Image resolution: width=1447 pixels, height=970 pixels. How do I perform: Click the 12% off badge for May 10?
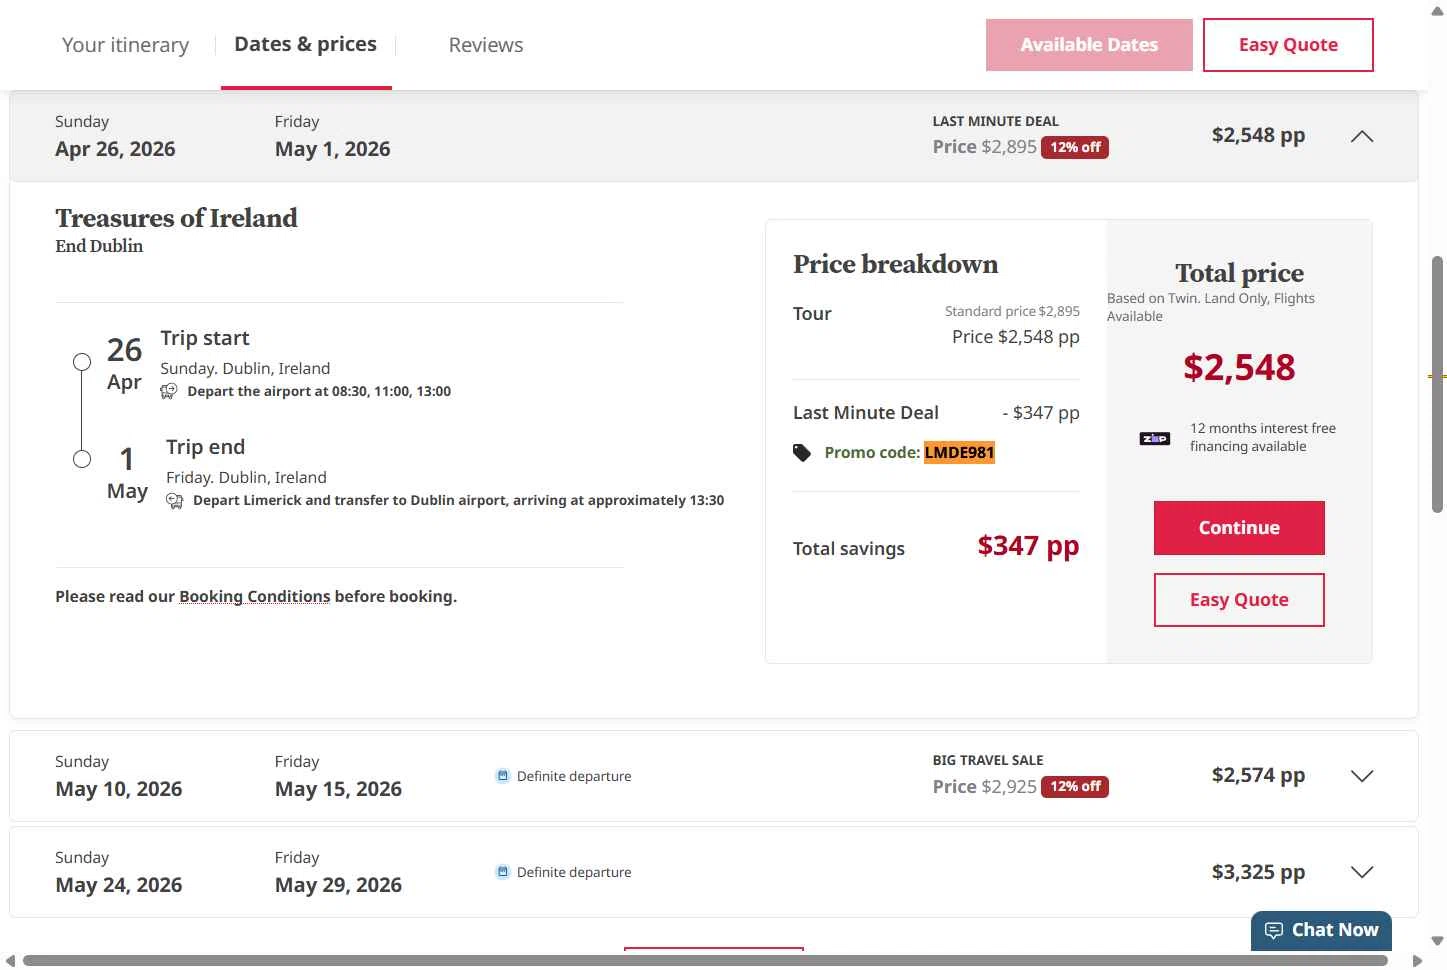tap(1075, 787)
